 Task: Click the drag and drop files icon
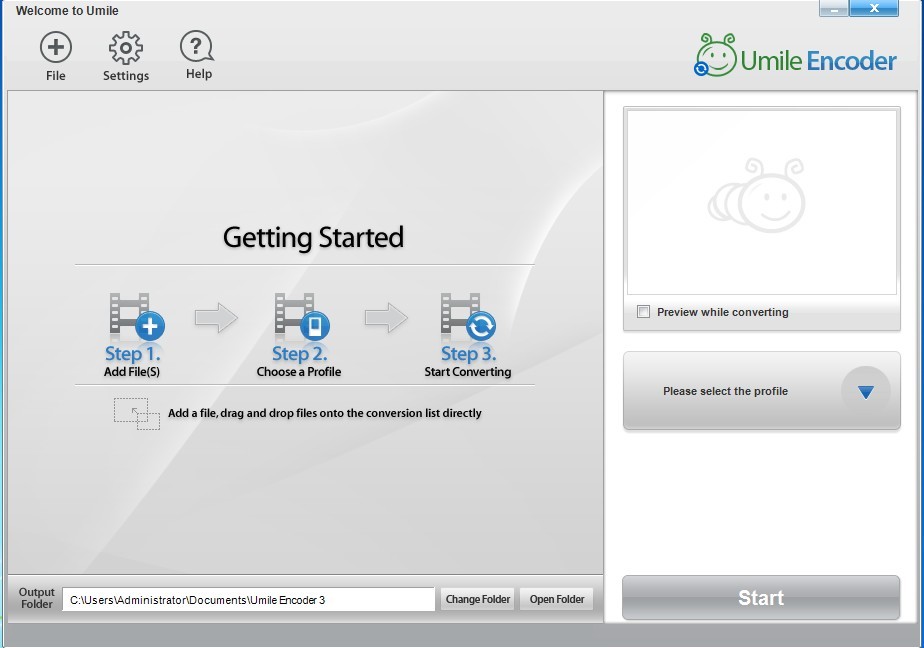[x=137, y=414]
